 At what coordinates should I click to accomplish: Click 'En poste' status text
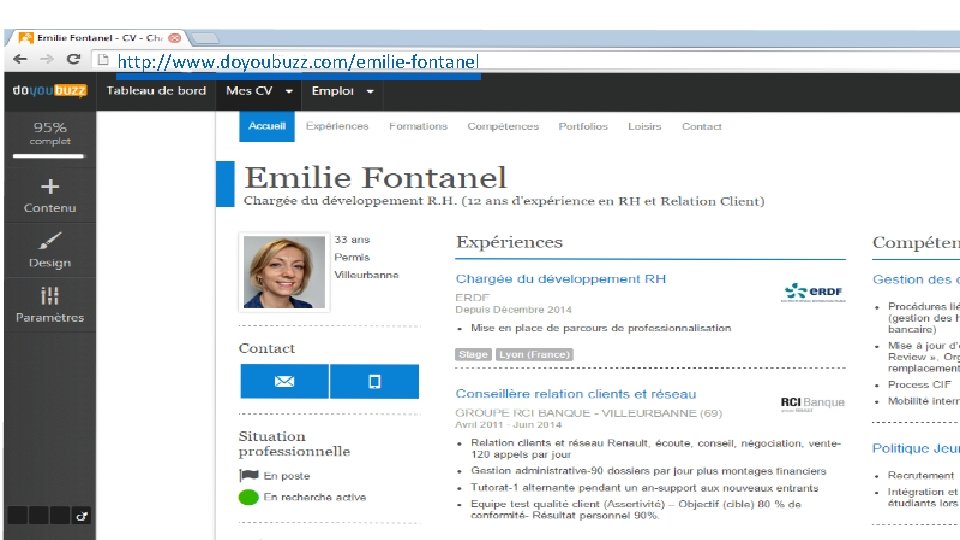click(x=287, y=476)
